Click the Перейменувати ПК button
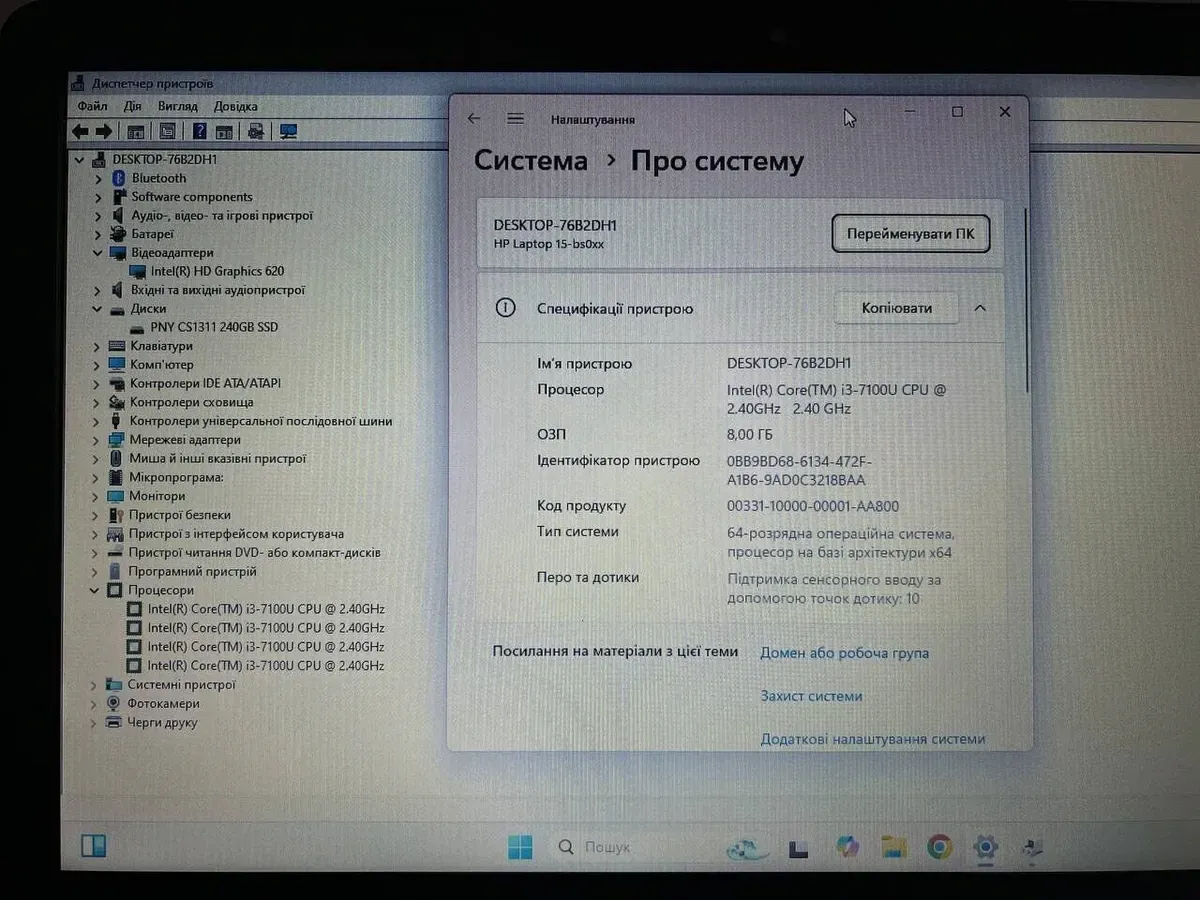This screenshot has width=1200, height=900. pos(910,234)
